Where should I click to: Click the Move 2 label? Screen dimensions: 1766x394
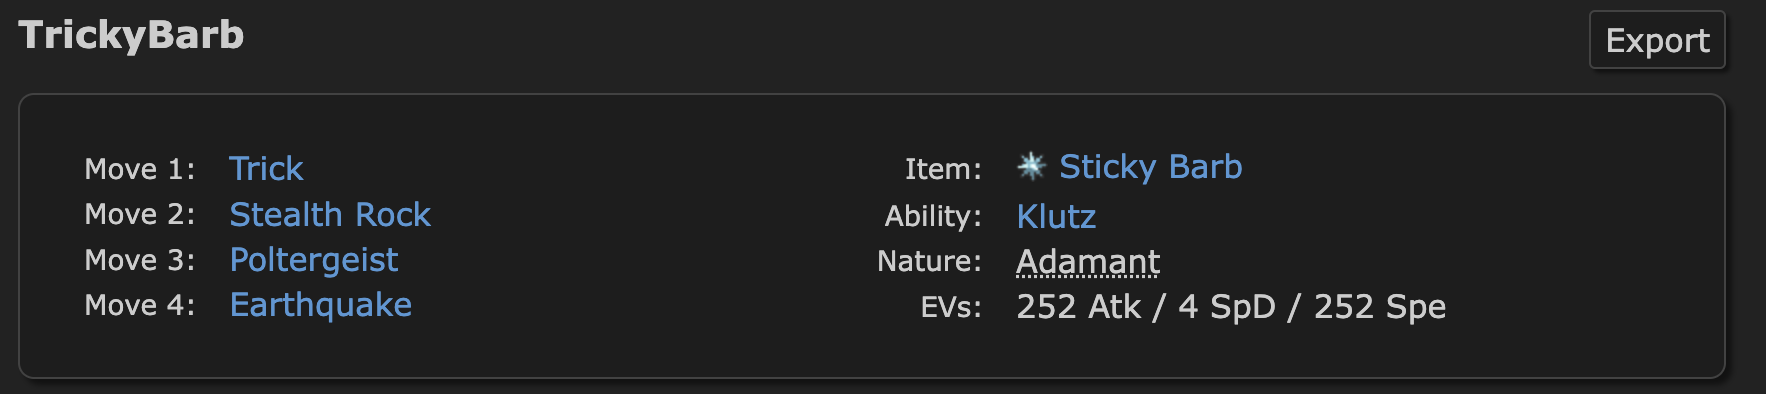coord(140,214)
